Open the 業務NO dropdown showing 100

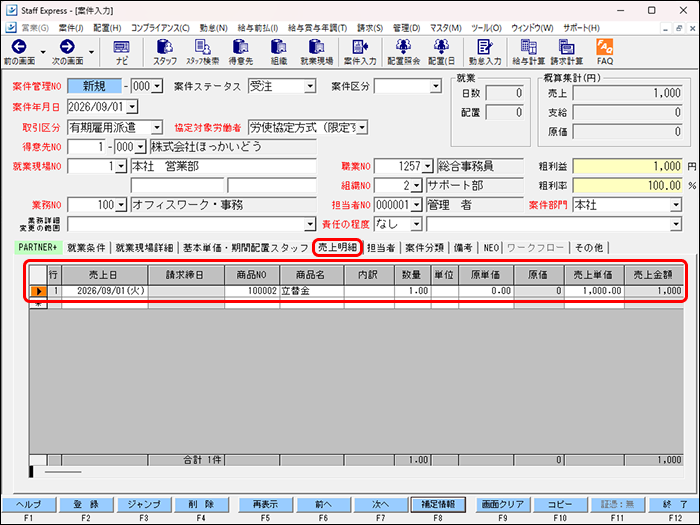click(121, 205)
